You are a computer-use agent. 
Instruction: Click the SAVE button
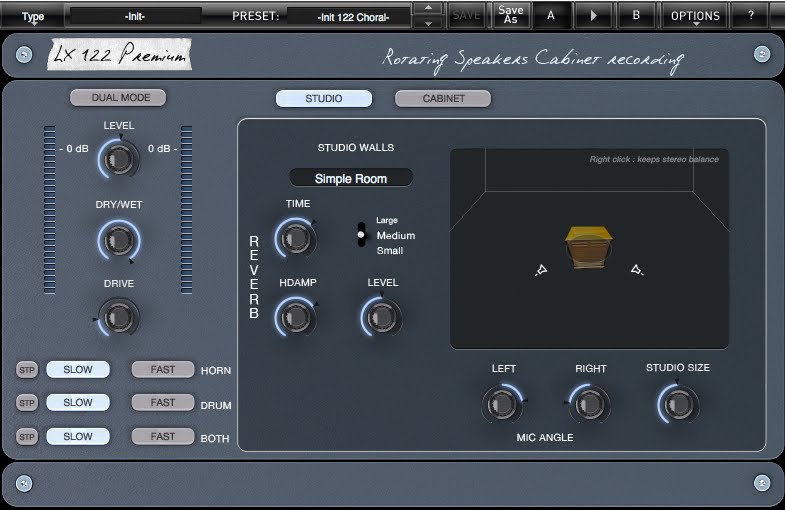click(x=466, y=16)
